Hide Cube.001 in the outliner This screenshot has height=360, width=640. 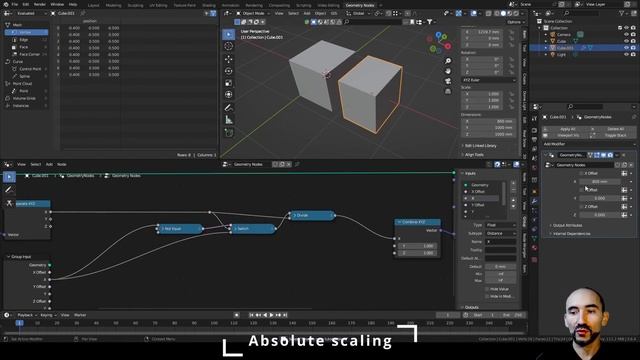pyautogui.click(x=626, y=48)
